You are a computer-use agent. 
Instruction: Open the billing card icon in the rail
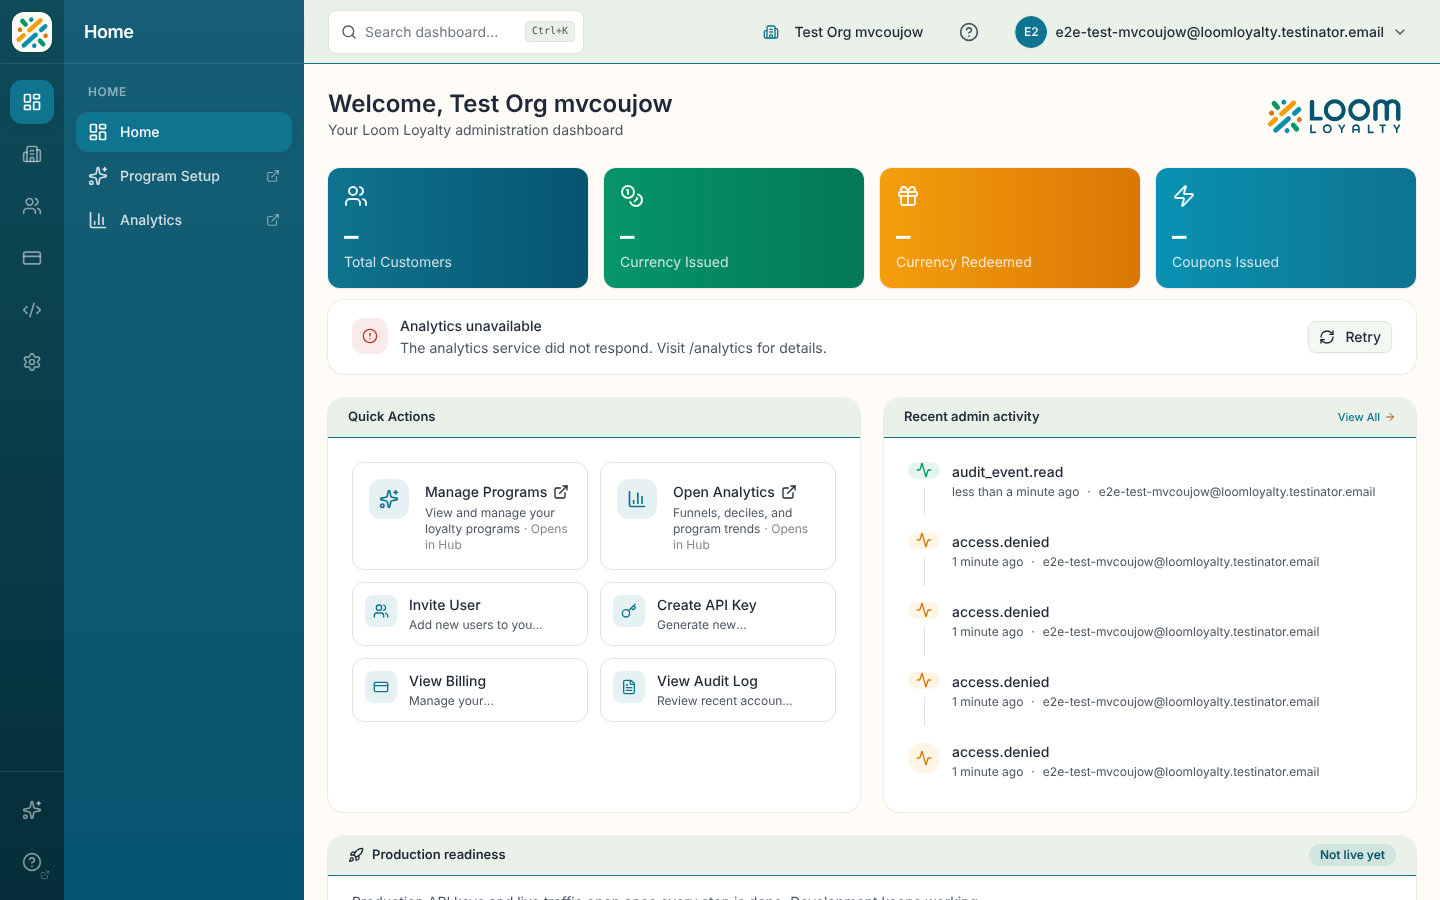tap(32, 258)
